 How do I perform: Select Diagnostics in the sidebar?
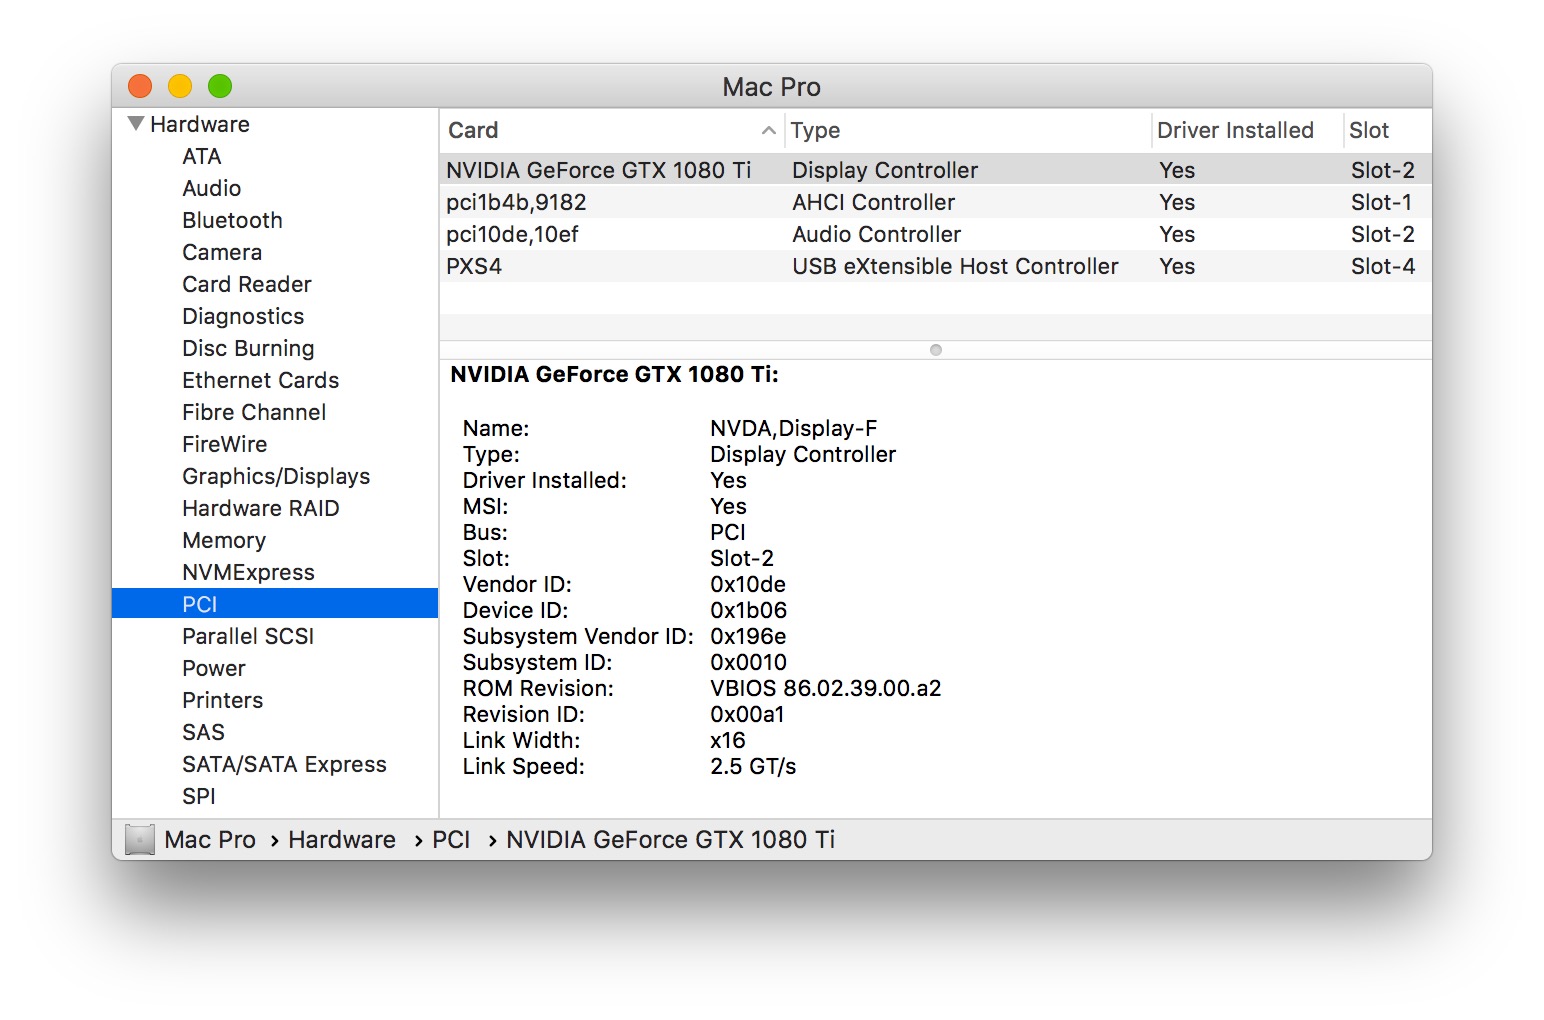pos(243,316)
